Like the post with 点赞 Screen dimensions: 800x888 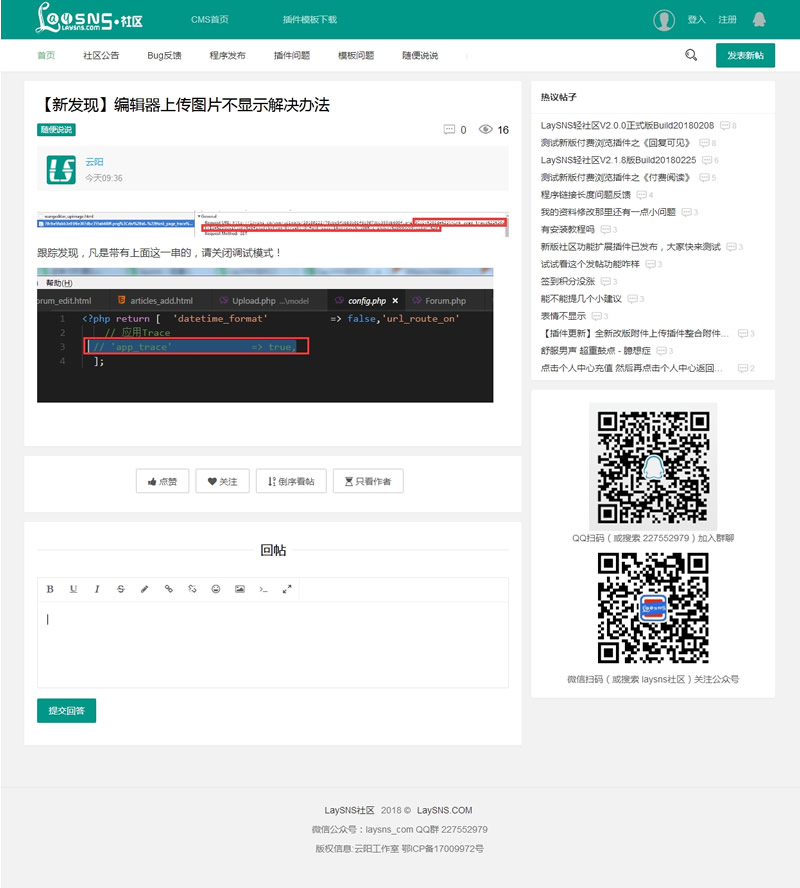tap(162, 481)
